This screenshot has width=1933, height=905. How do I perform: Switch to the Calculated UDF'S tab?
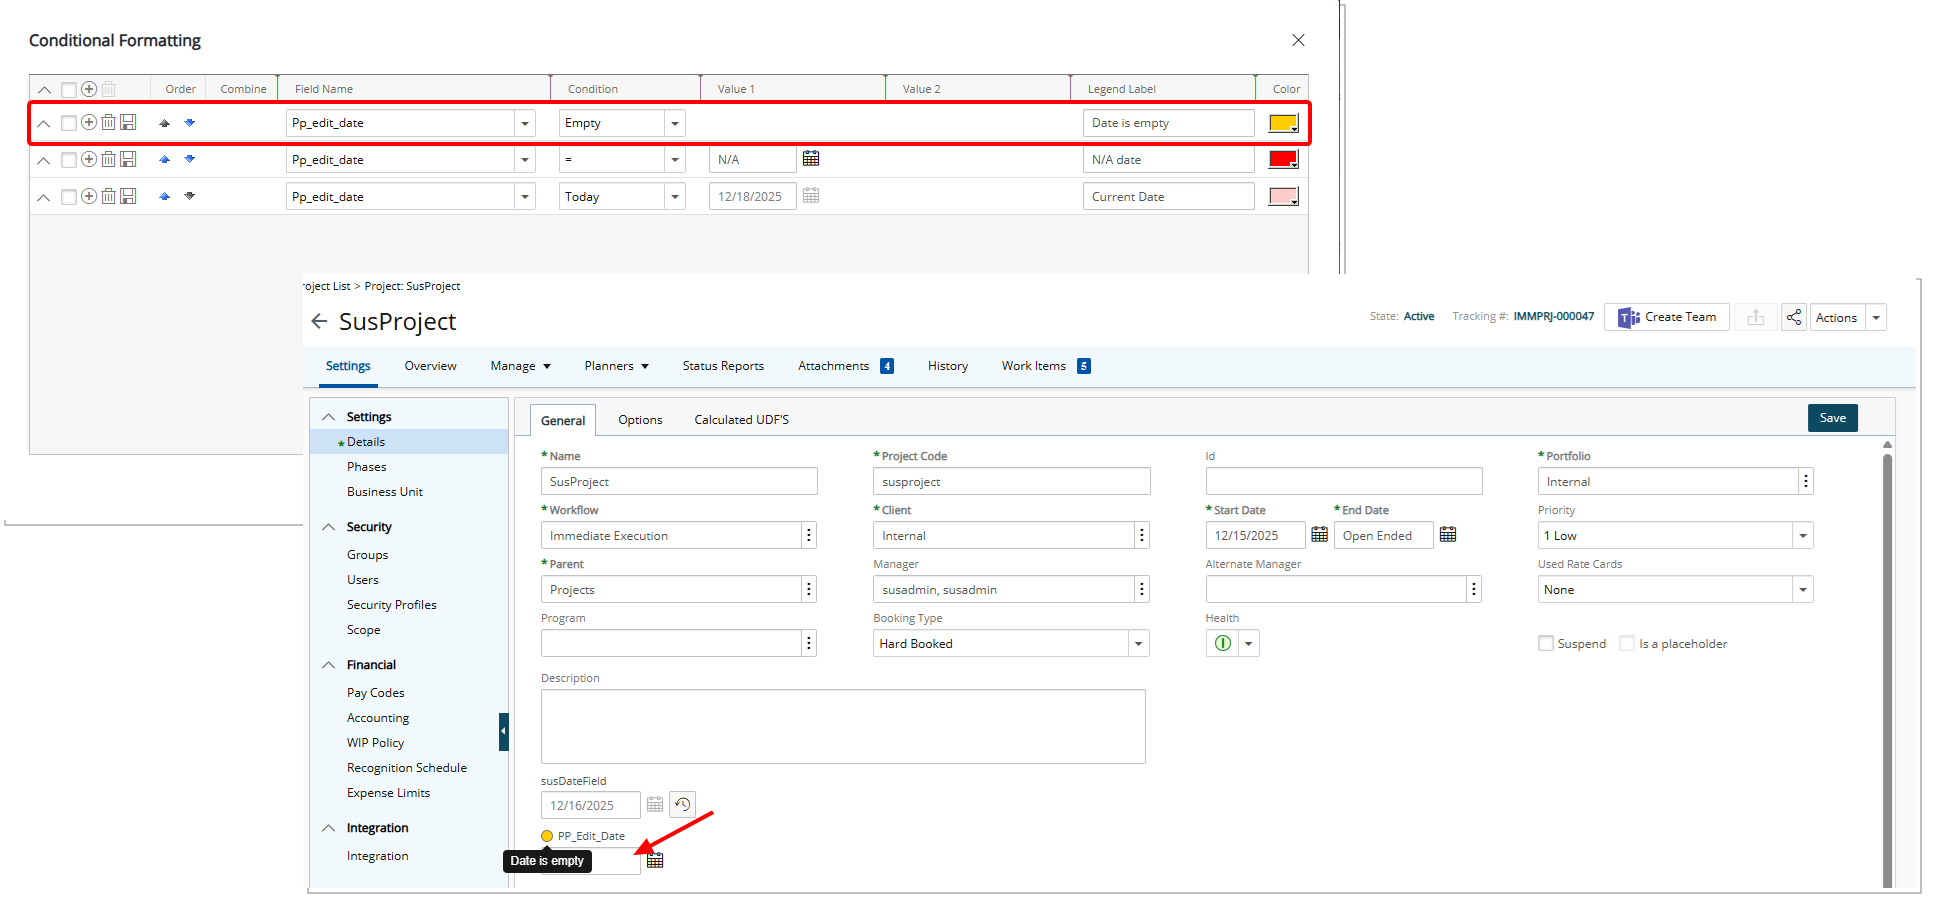(740, 419)
